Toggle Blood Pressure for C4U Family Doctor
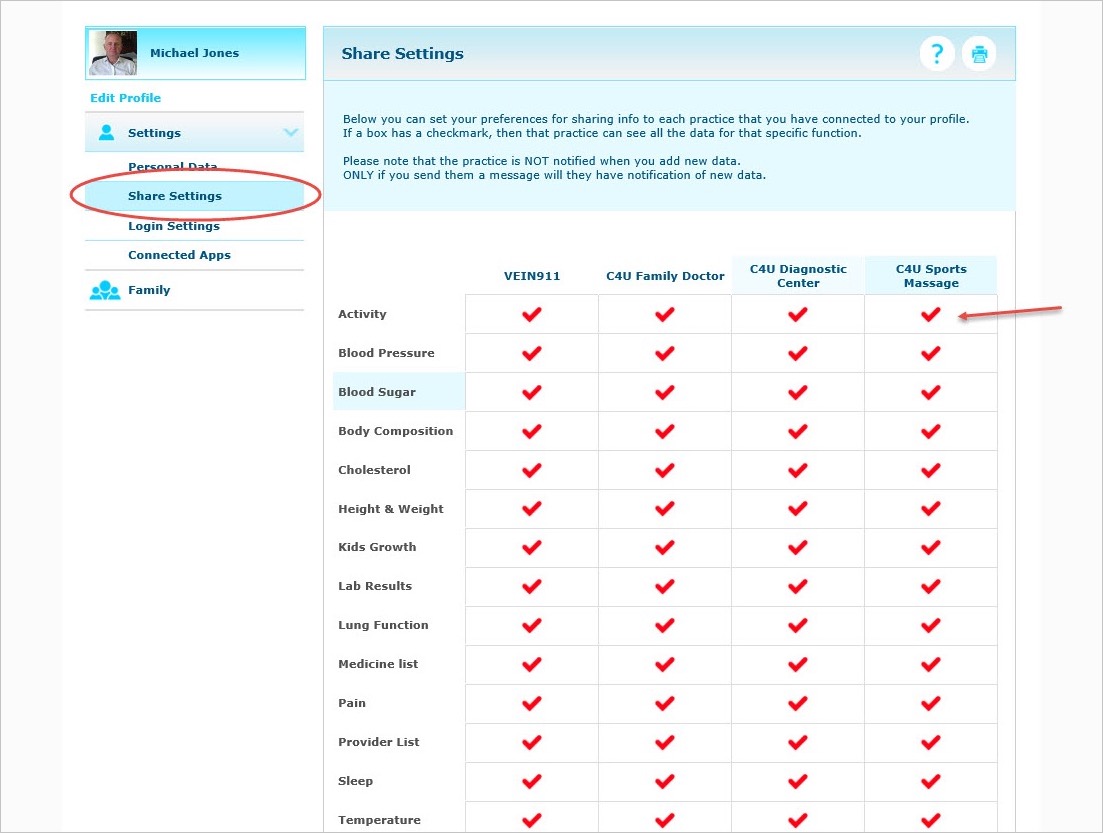The image size is (1103, 833). click(x=665, y=353)
